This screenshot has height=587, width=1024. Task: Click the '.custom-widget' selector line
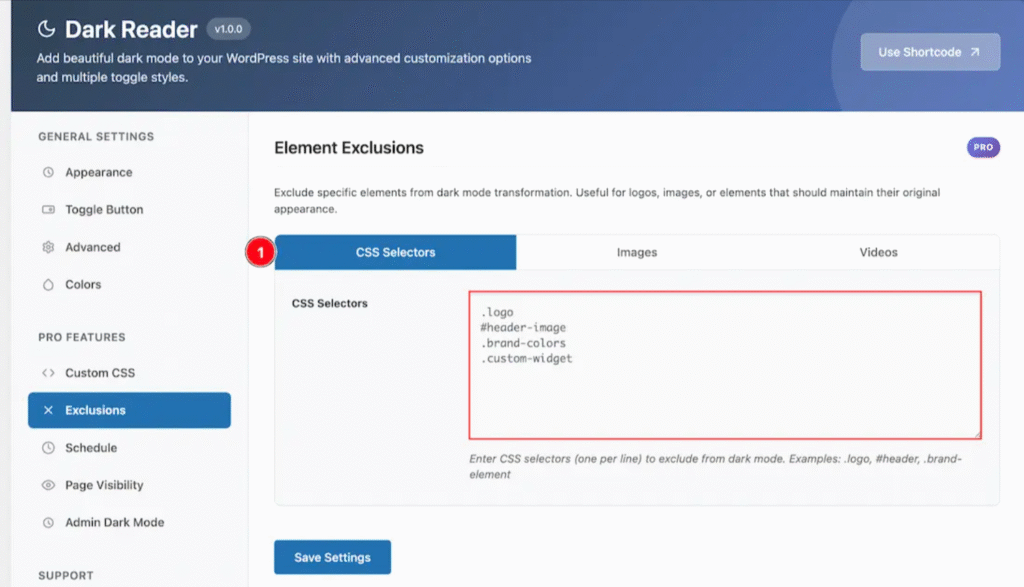[526, 358]
